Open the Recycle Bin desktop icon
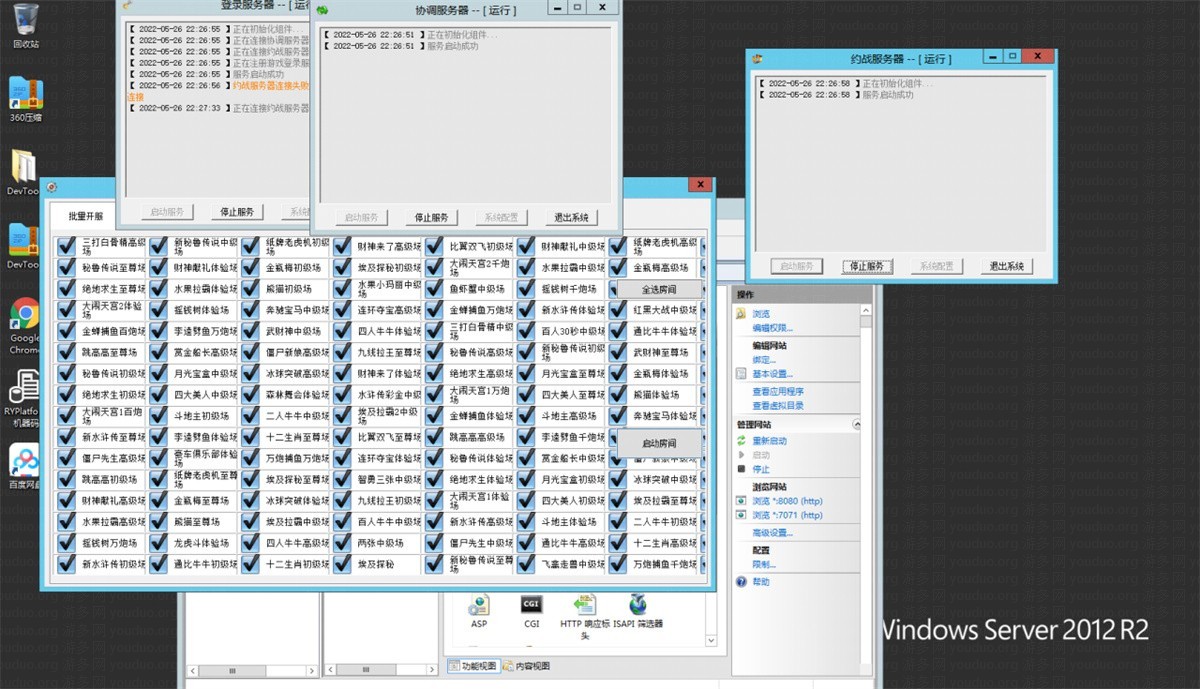 pyautogui.click(x=25, y=20)
